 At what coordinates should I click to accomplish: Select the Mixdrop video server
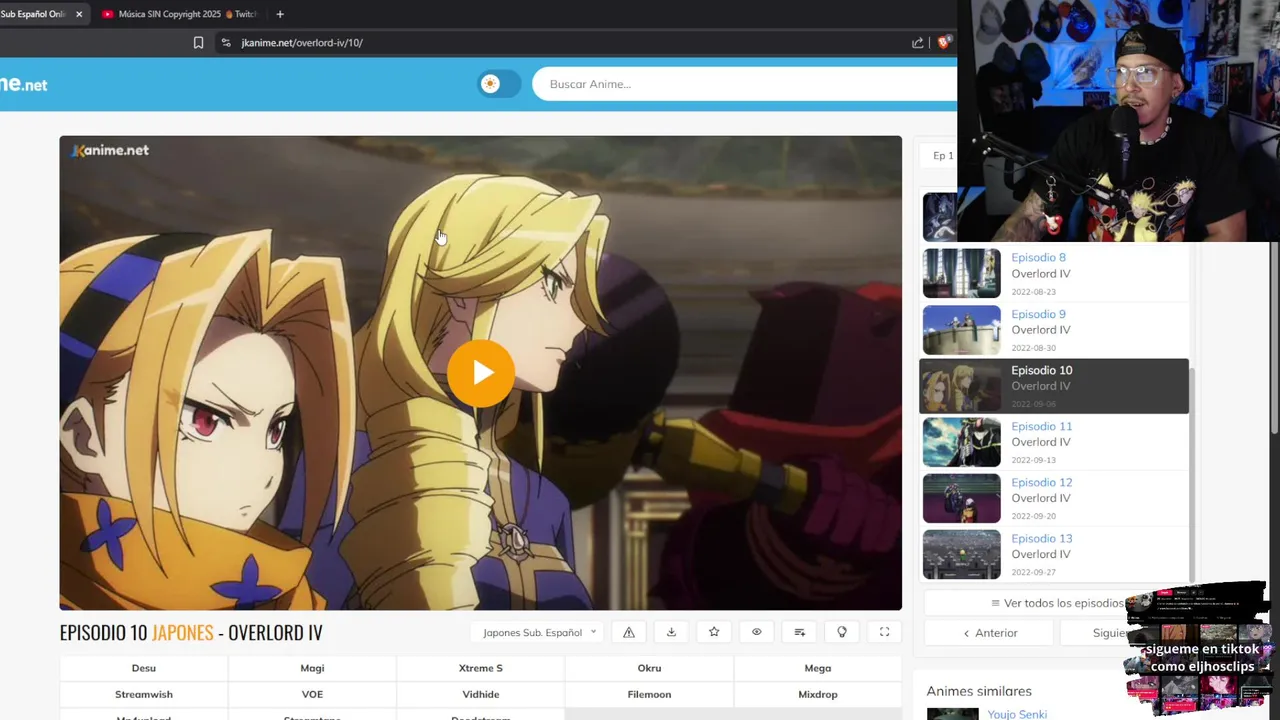click(818, 694)
